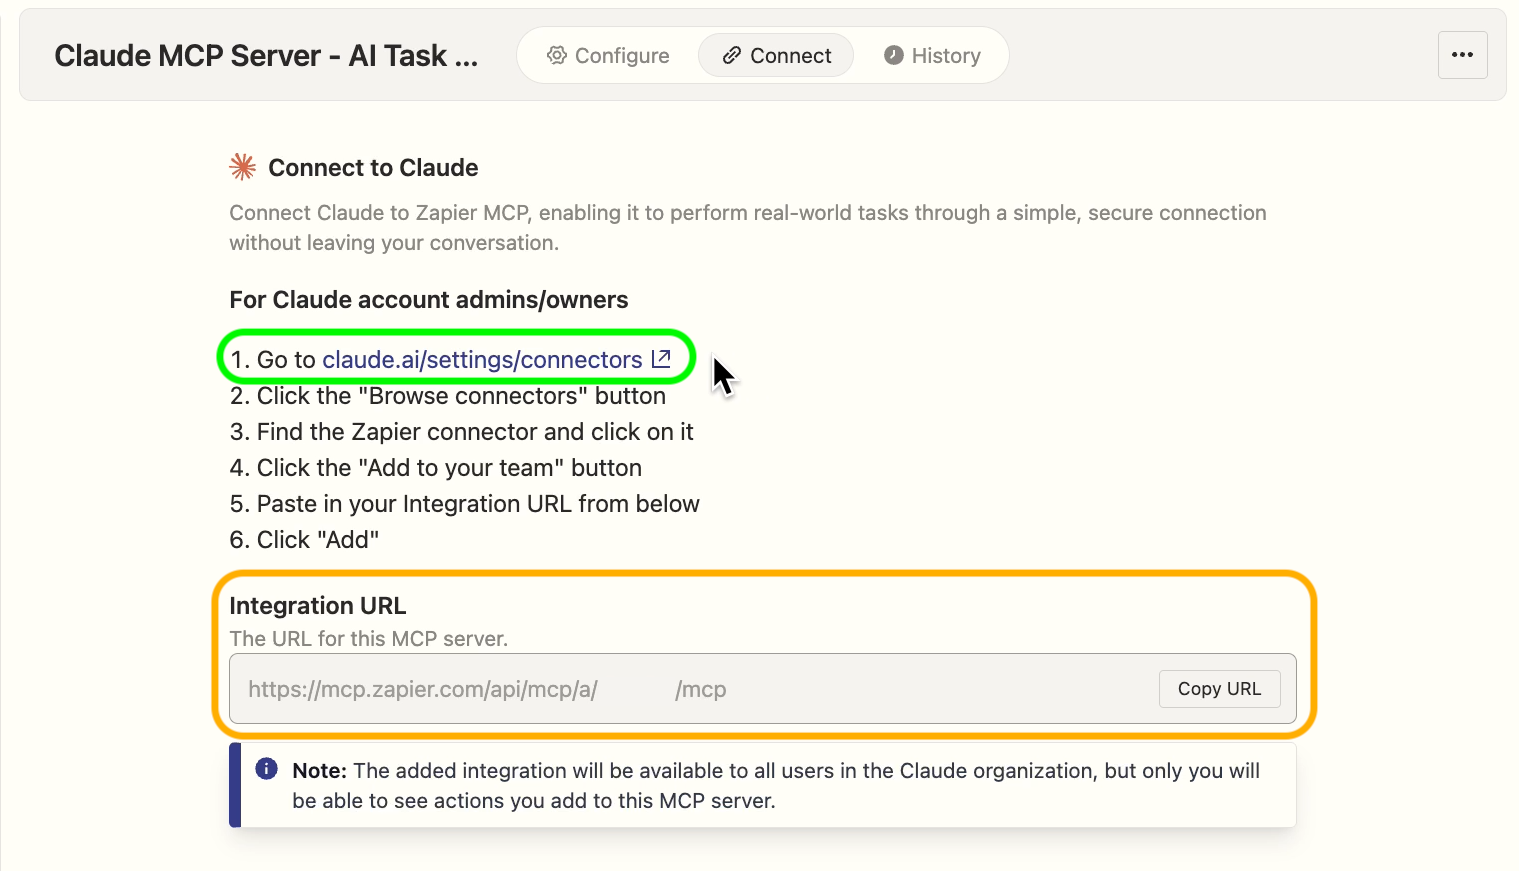Click the Claude sparkle icon
The image size is (1519, 871).
[242, 166]
